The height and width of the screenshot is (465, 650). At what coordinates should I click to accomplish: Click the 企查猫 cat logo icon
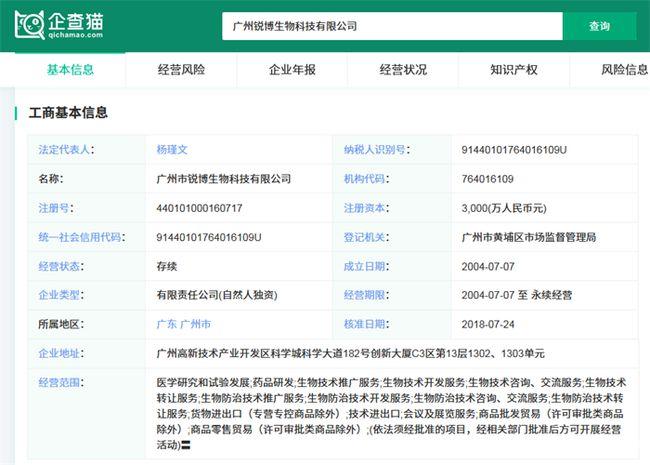coord(29,25)
